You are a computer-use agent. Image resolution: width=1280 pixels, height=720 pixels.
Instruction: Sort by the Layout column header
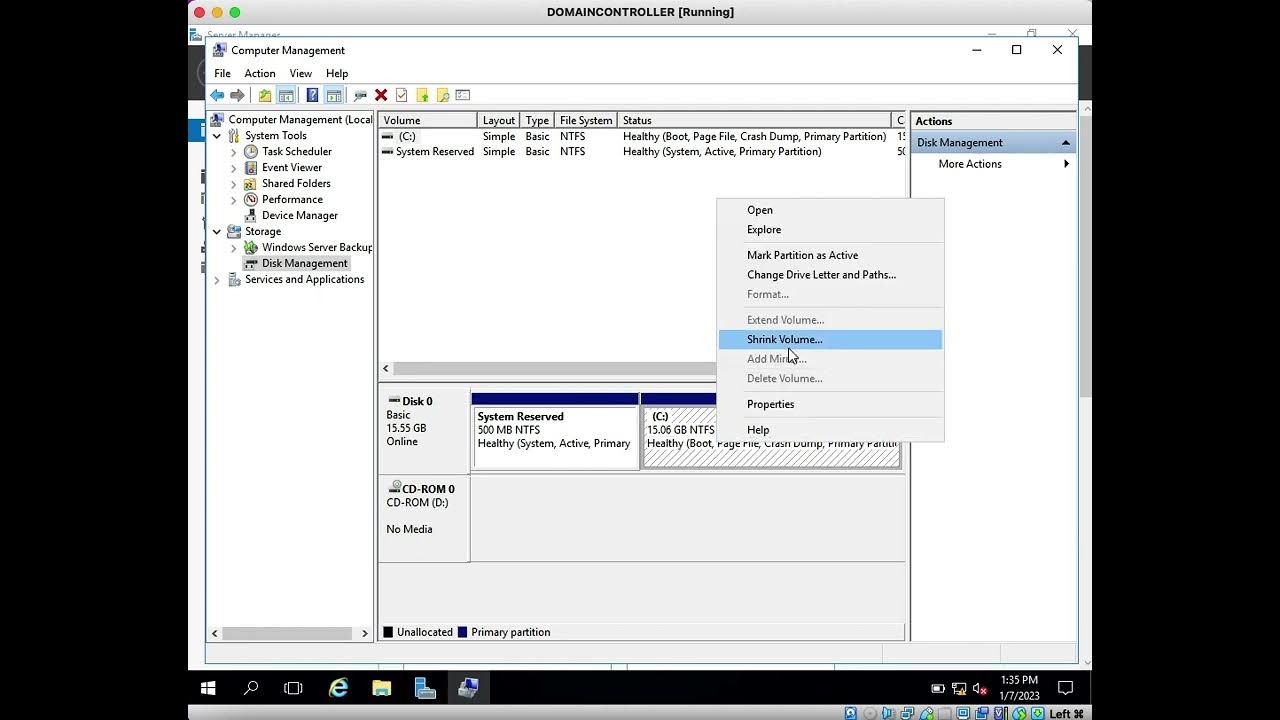[499, 120]
